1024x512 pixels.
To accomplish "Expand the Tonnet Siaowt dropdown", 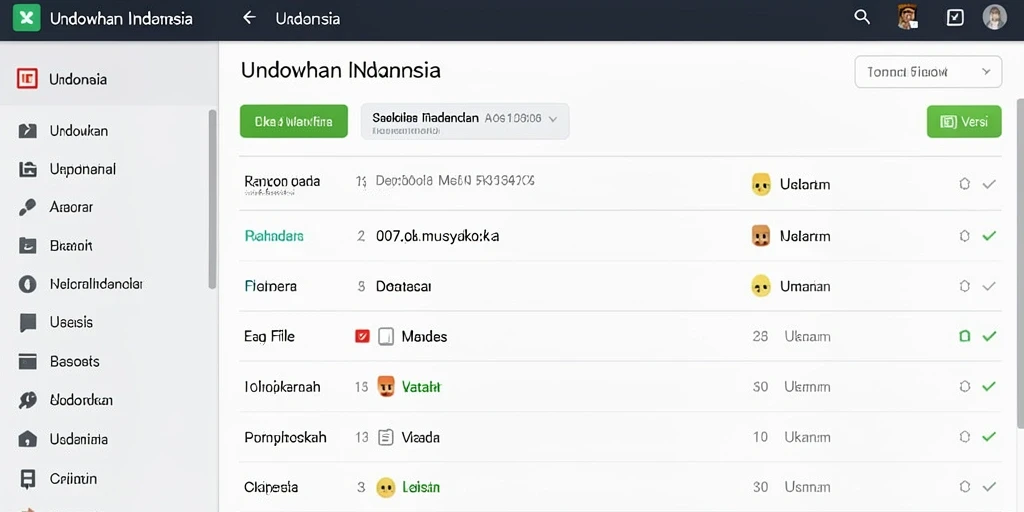I will [x=928, y=72].
